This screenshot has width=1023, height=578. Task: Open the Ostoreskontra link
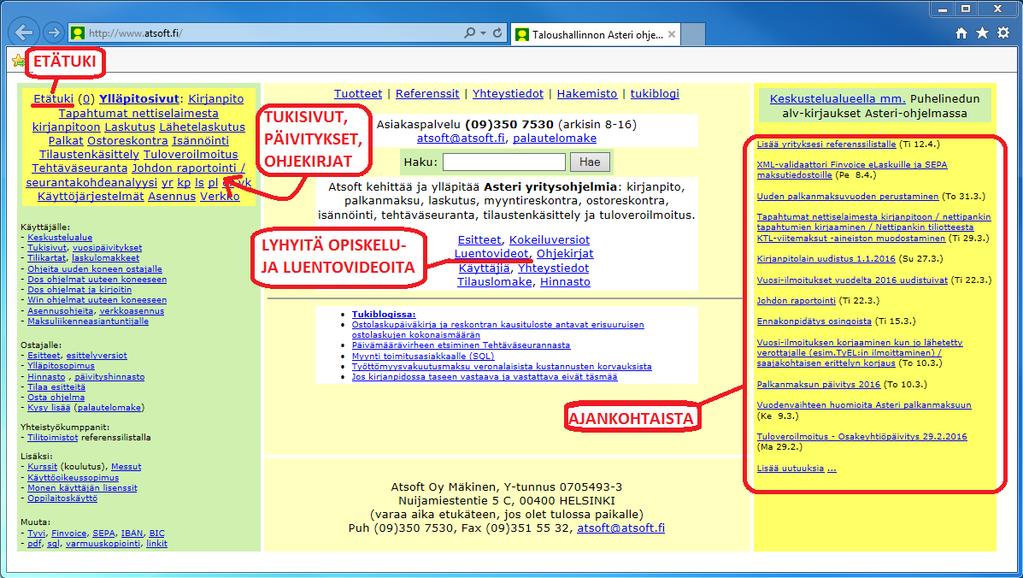pos(128,141)
